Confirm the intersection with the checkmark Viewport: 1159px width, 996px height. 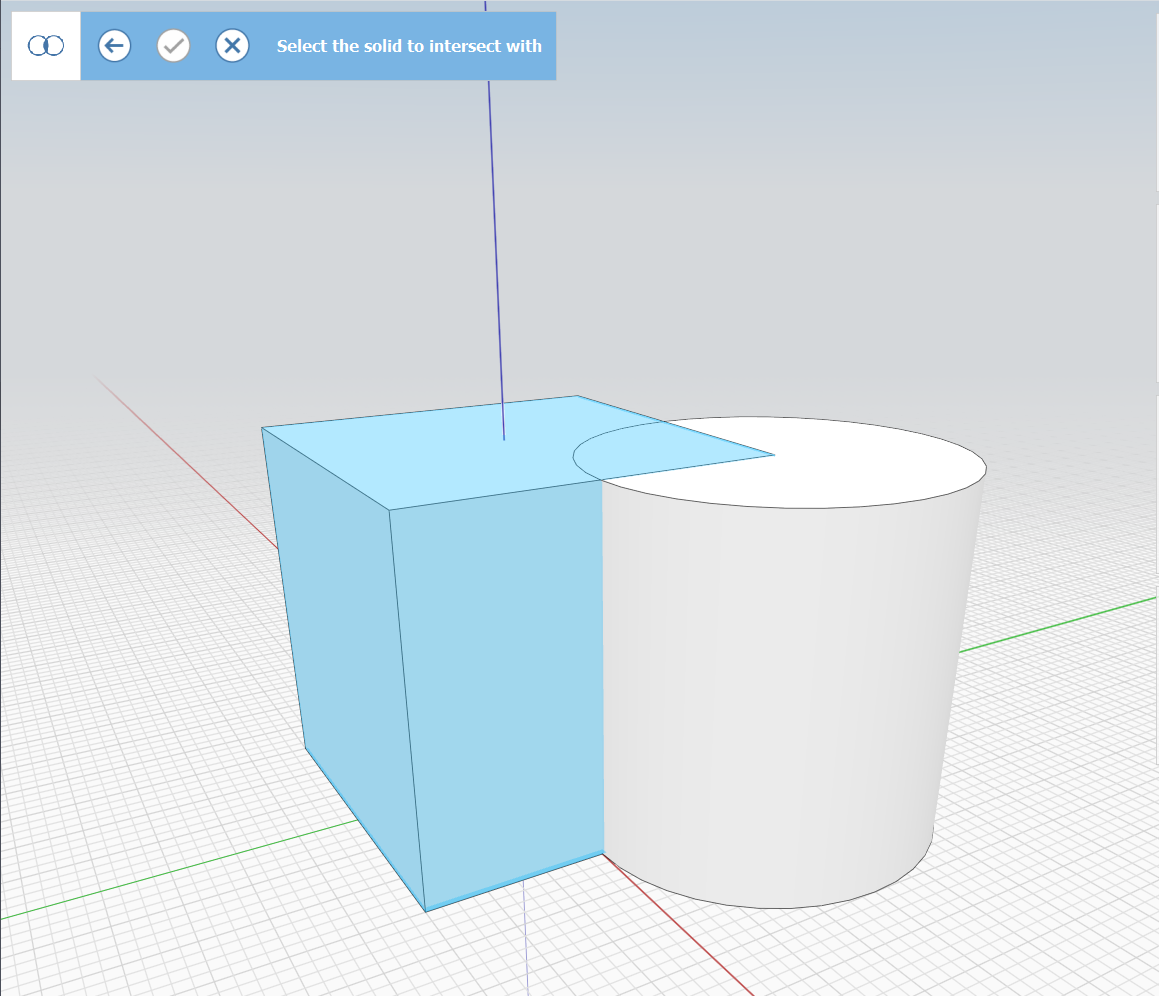[174, 46]
